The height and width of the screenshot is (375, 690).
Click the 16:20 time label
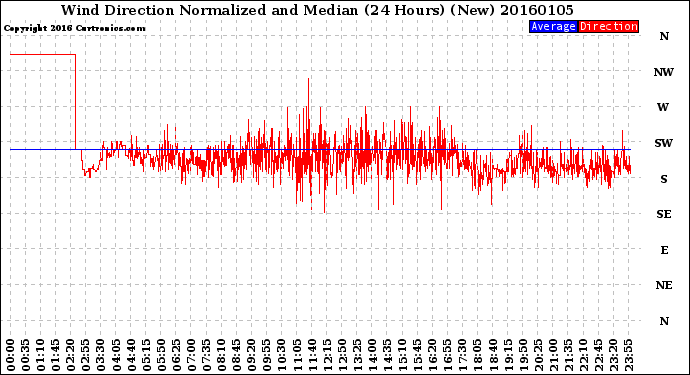click(x=433, y=355)
